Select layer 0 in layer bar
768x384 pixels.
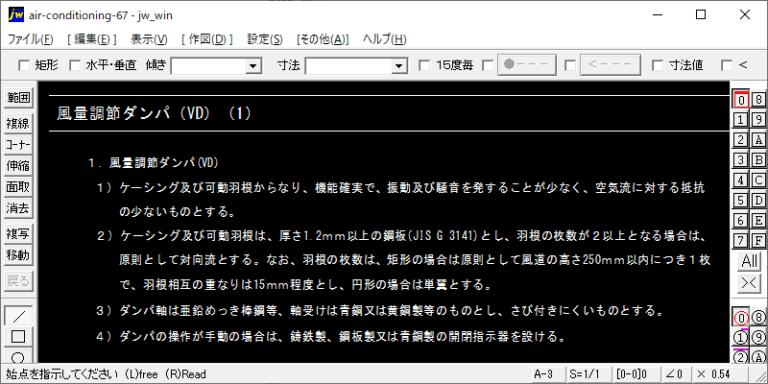[741, 99]
